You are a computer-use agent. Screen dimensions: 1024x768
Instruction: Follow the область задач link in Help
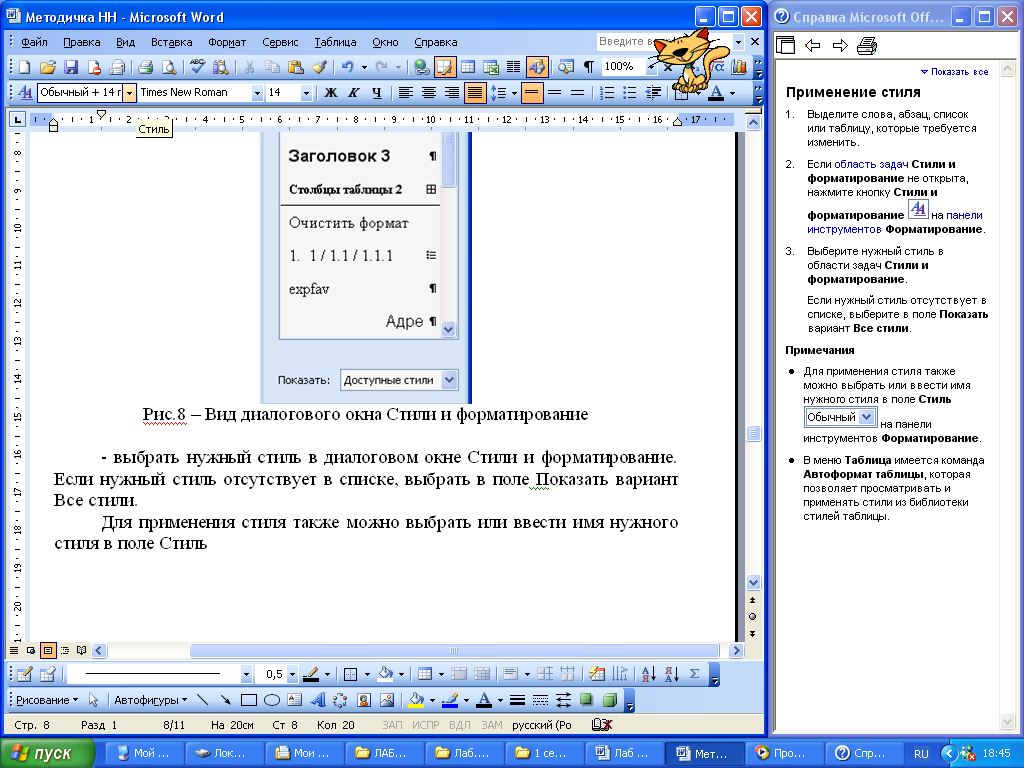pyautogui.click(x=871, y=164)
